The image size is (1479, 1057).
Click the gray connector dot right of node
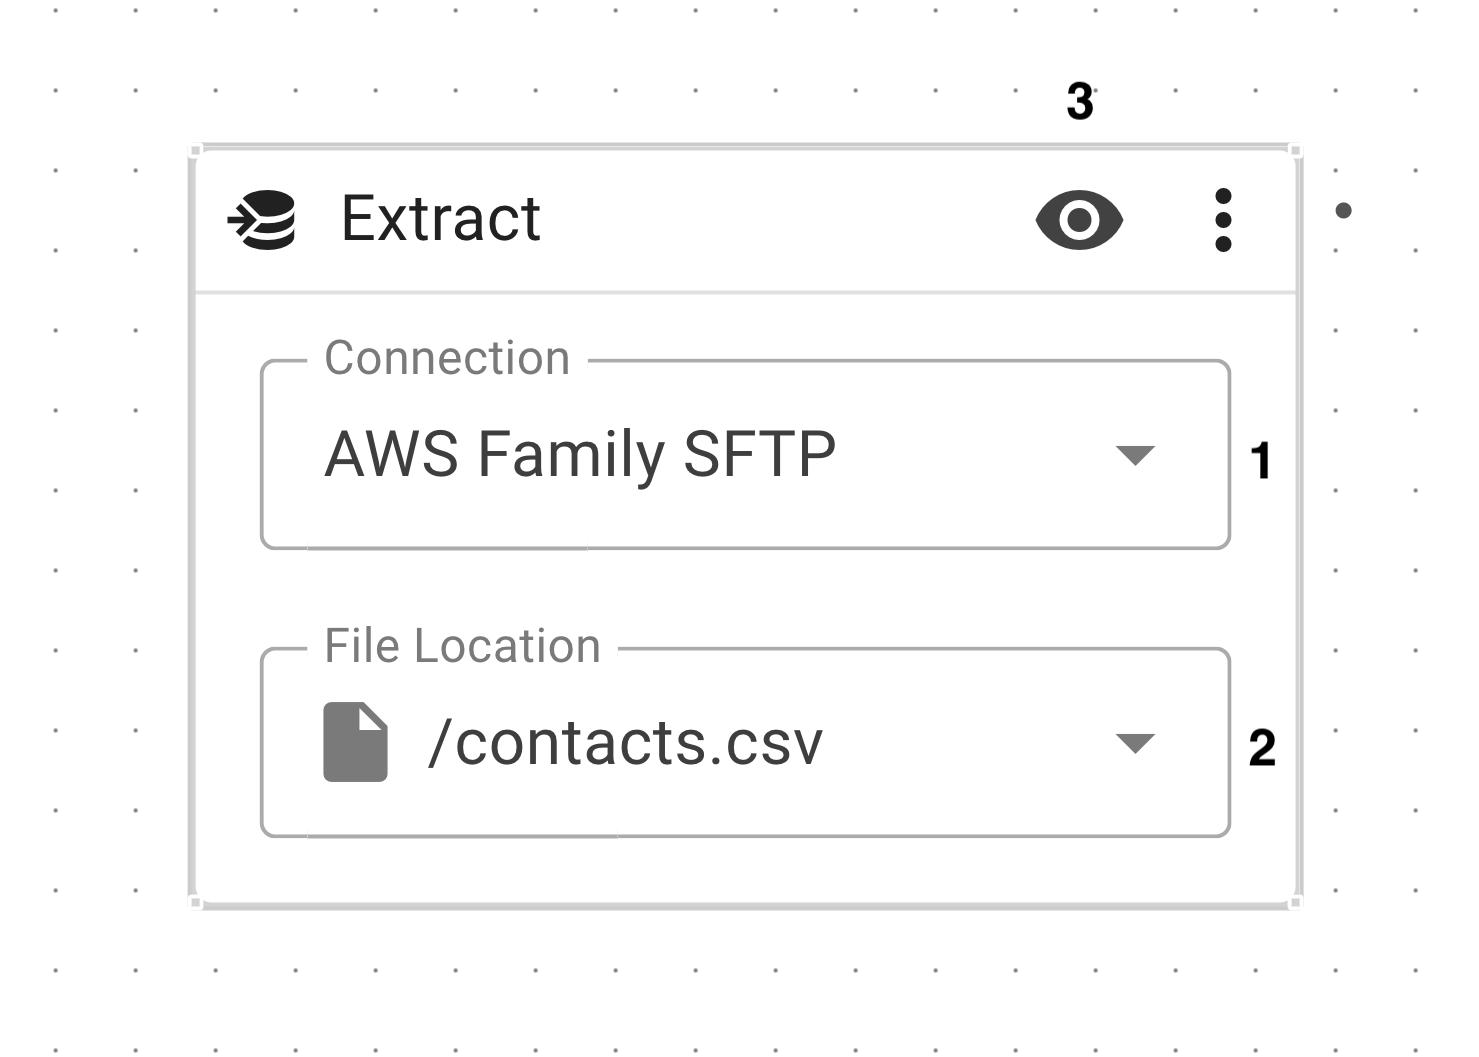tap(1344, 210)
